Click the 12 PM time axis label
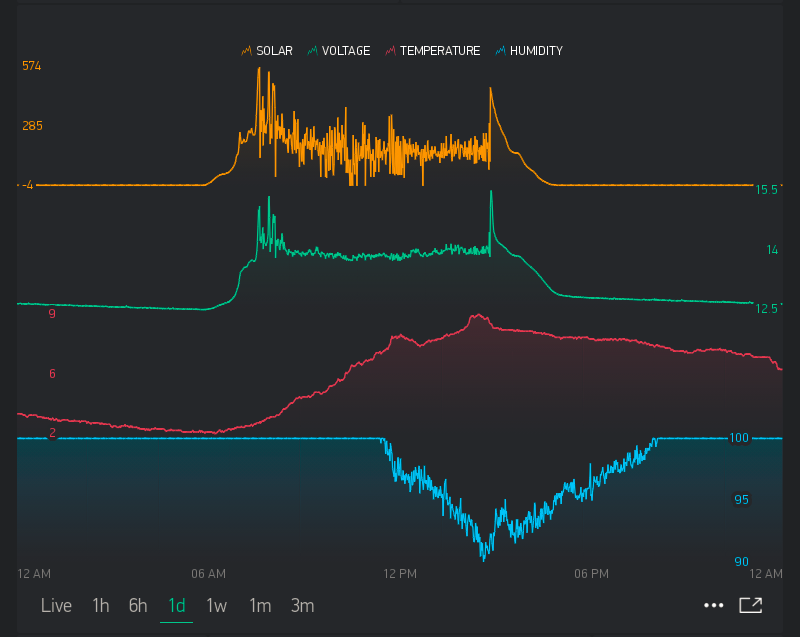Viewport: 800px width, 637px height. click(x=400, y=574)
